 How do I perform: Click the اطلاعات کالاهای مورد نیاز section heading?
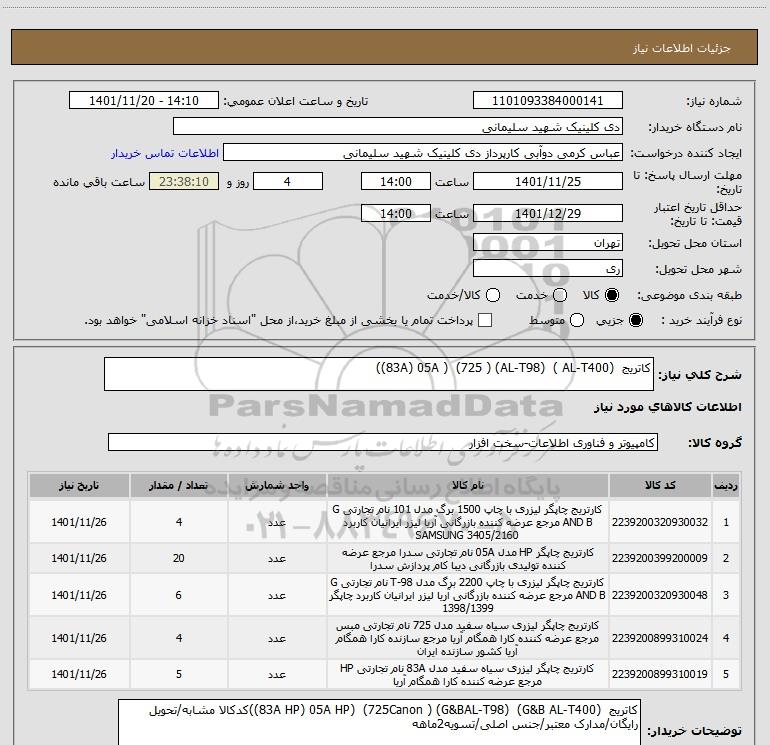click(668, 407)
